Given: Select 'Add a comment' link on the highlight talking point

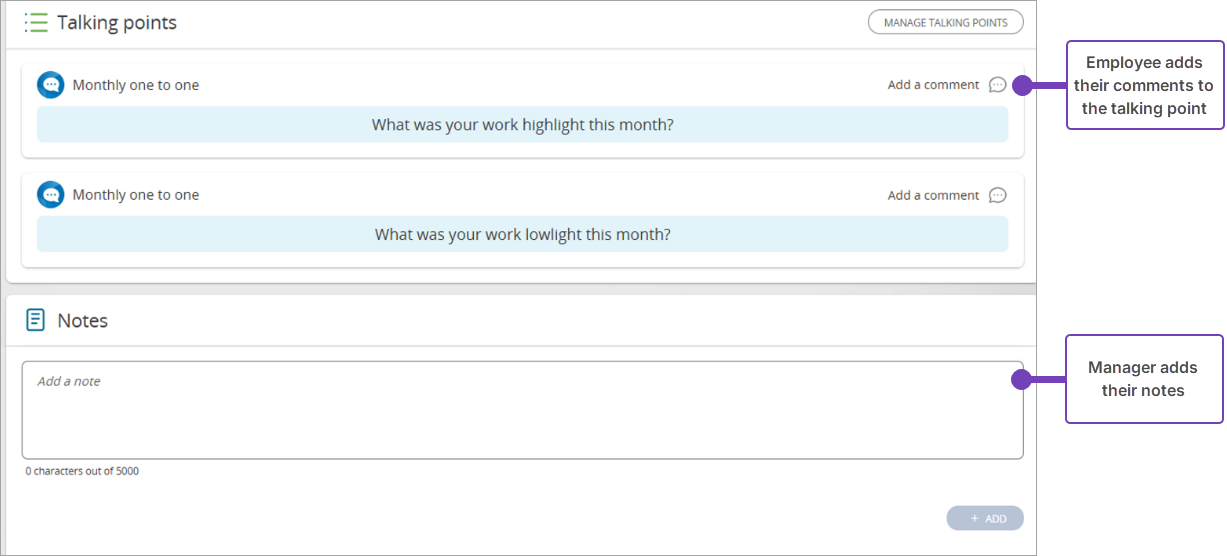Looking at the screenshot, I should [933, 85].
